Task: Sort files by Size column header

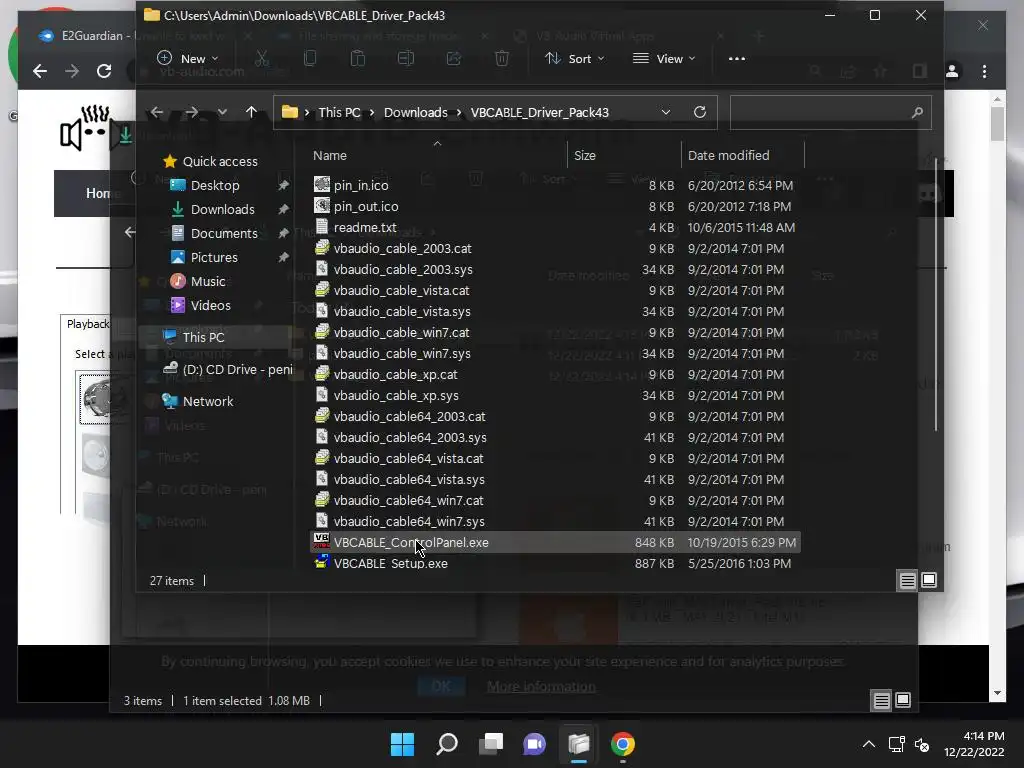Action: [x=584, y=155]
